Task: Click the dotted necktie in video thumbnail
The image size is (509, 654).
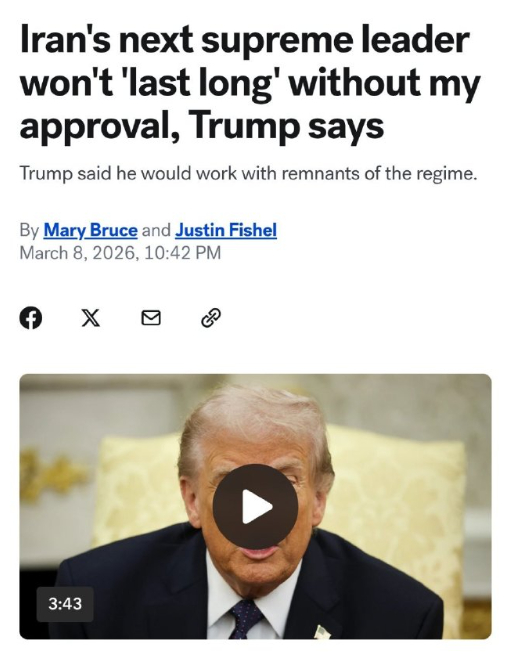Action: (x=245, y=620)
